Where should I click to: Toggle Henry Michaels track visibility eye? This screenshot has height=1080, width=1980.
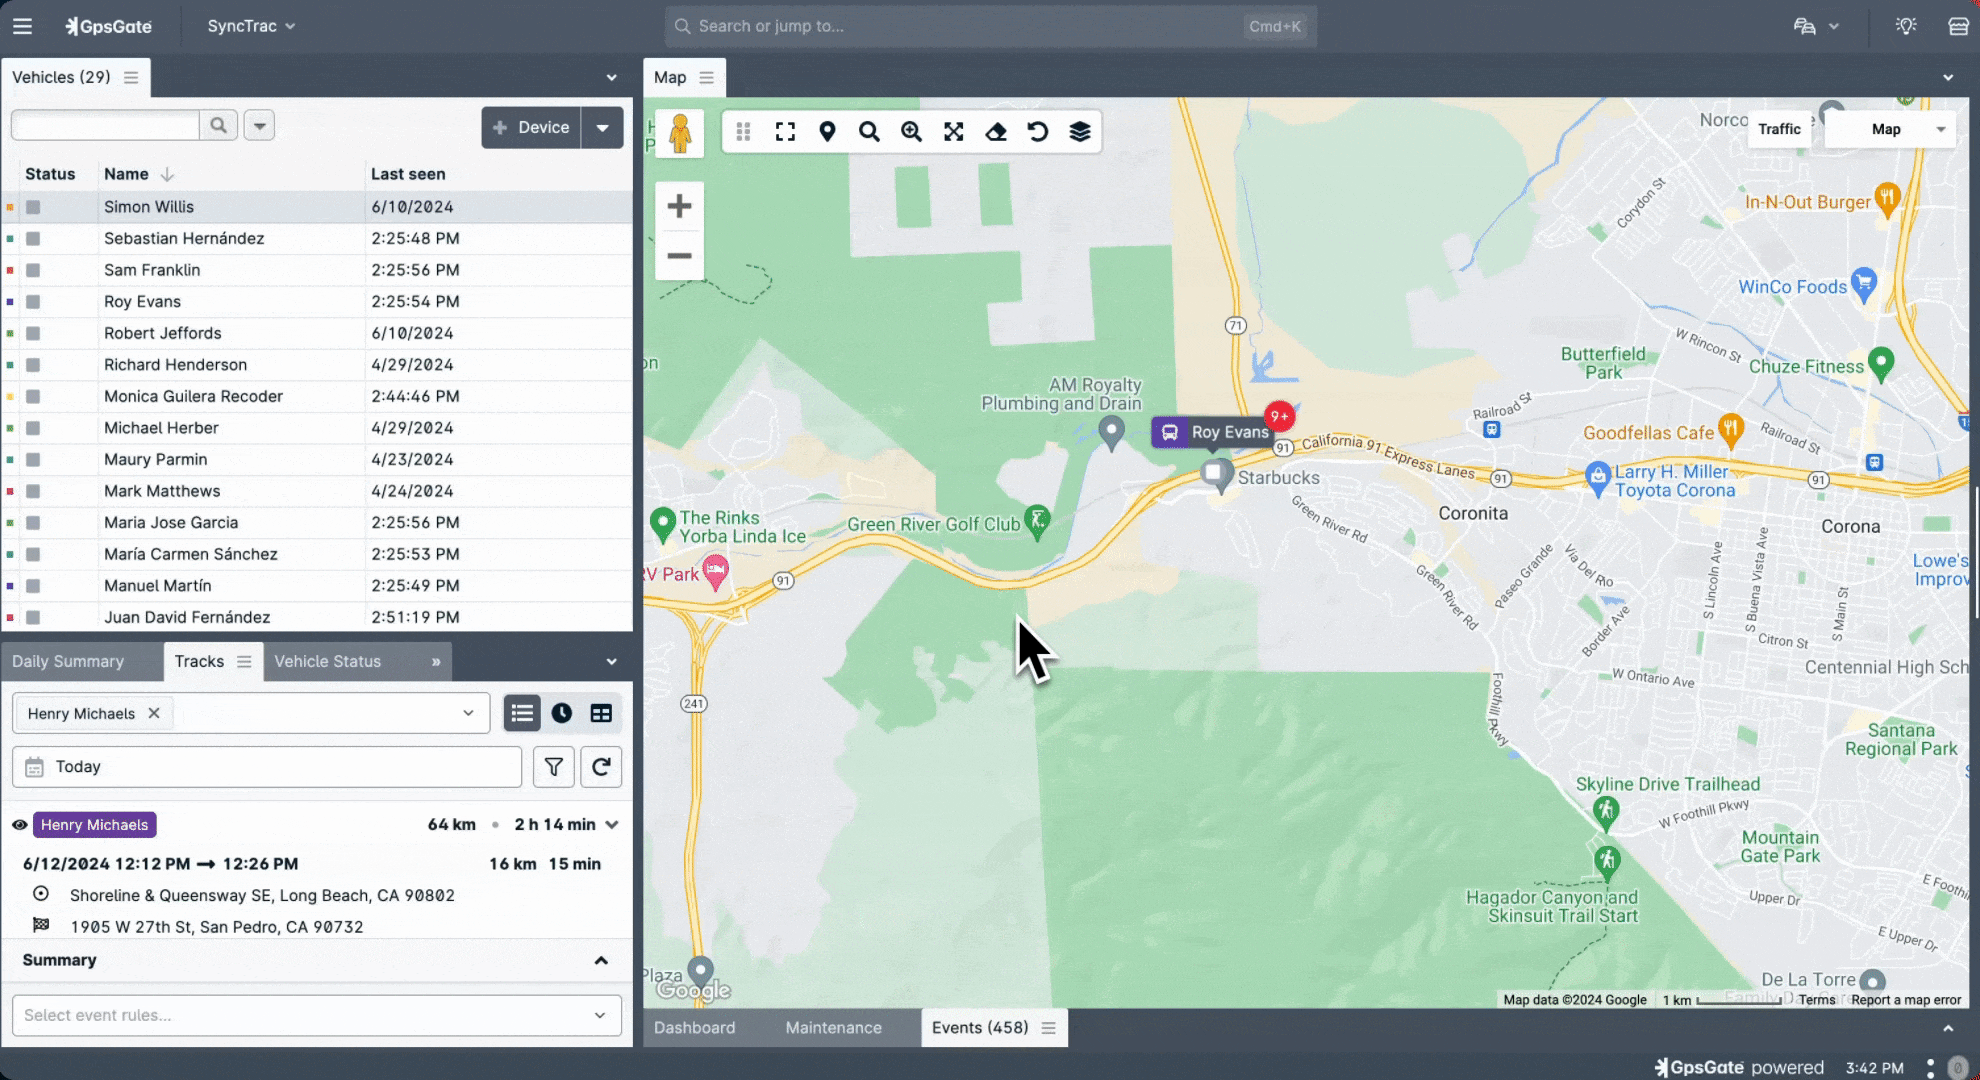19,825
